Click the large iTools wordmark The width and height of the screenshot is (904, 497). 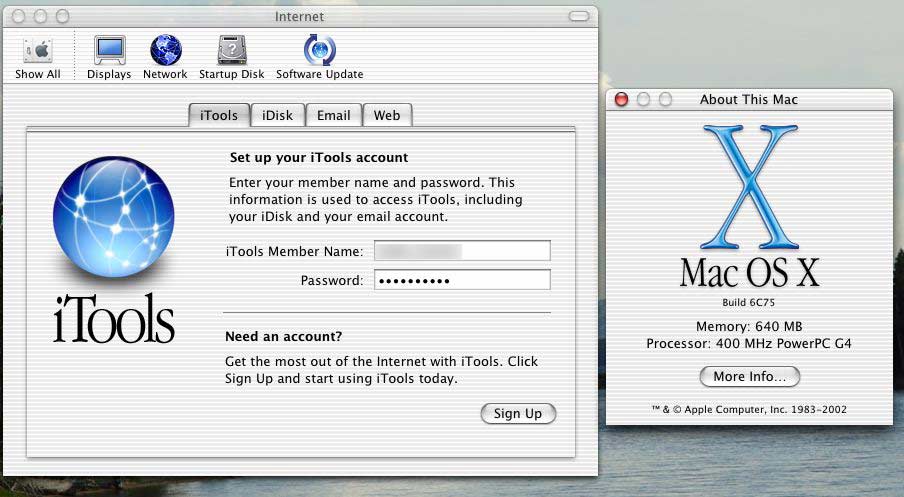[114, 318]
